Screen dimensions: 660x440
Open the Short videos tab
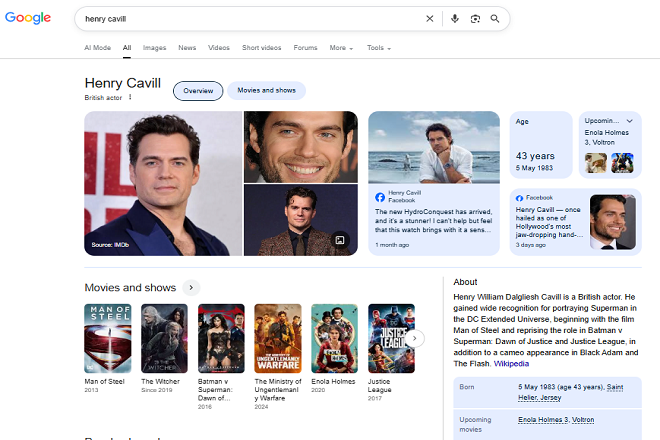point(261,48)
